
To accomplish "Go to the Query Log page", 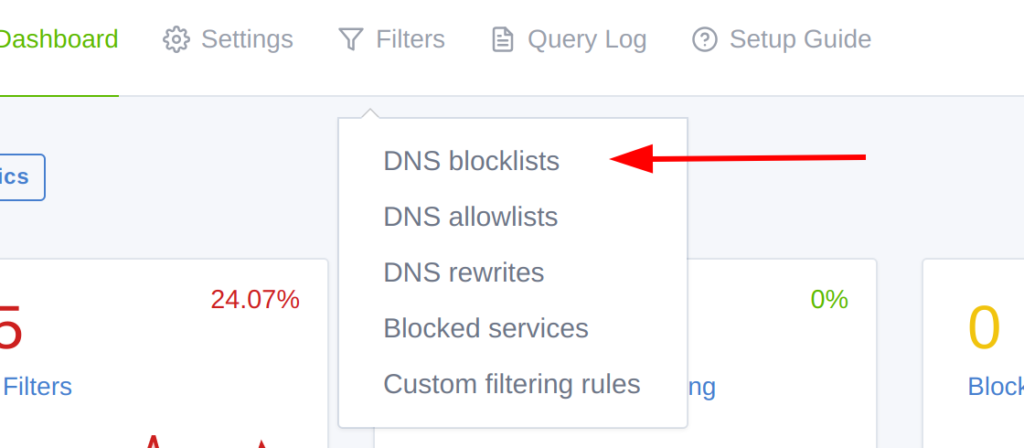I will click(587, 40).
